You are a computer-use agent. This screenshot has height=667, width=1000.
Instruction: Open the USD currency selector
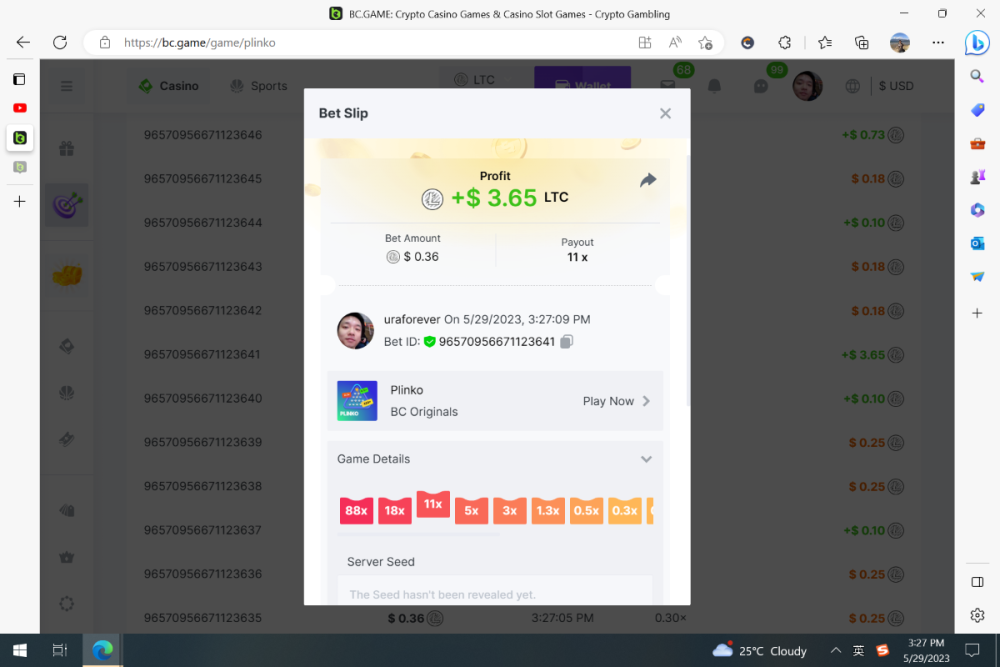(x=895, y=86)
